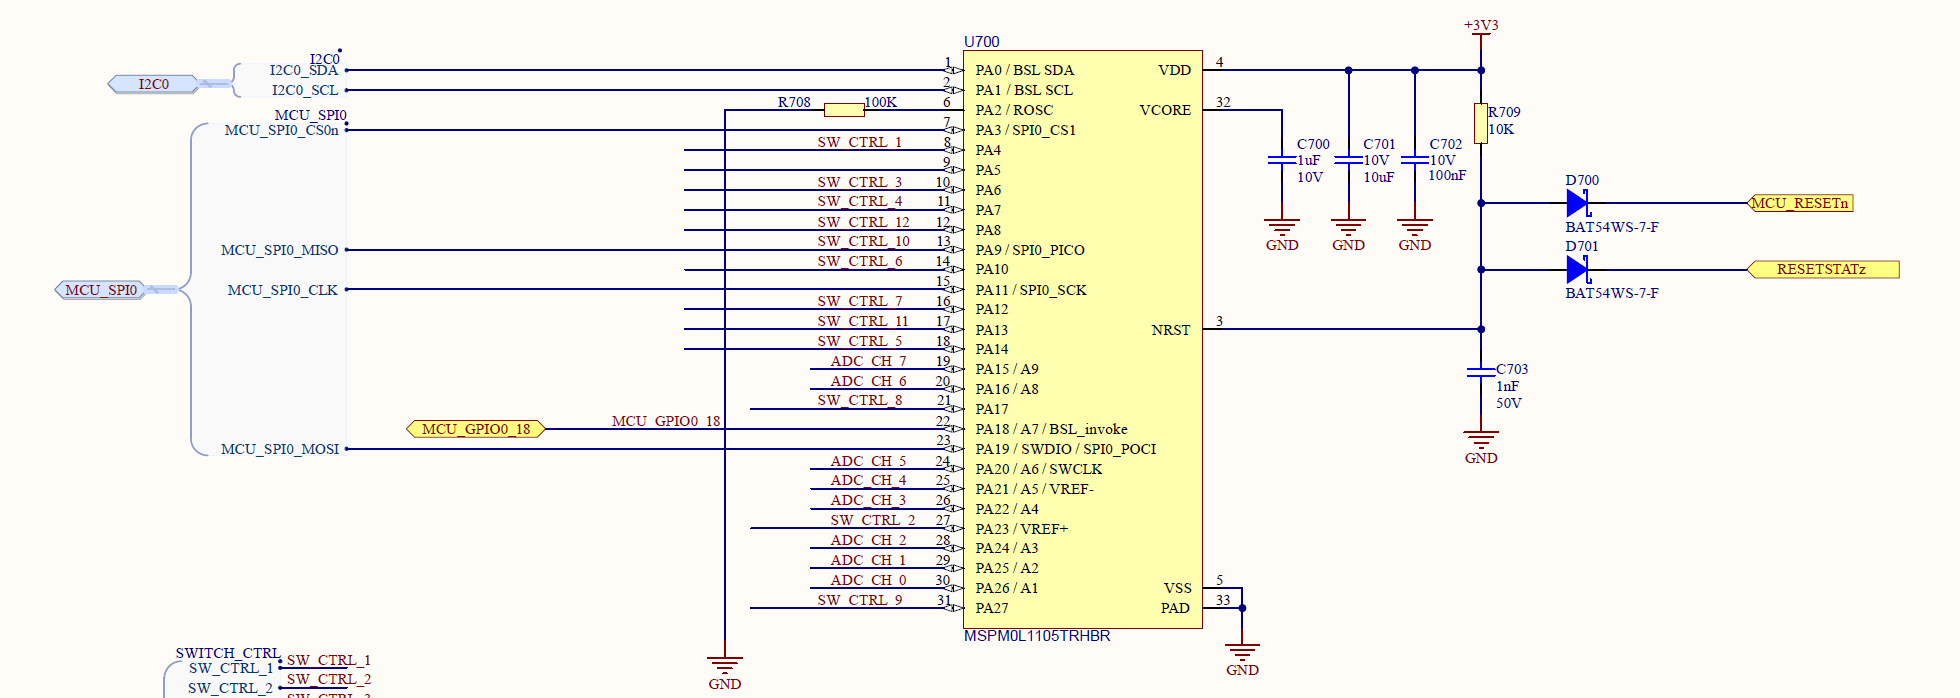Click the VDD pin label

pyautogui.click(x=1175, y=70)
